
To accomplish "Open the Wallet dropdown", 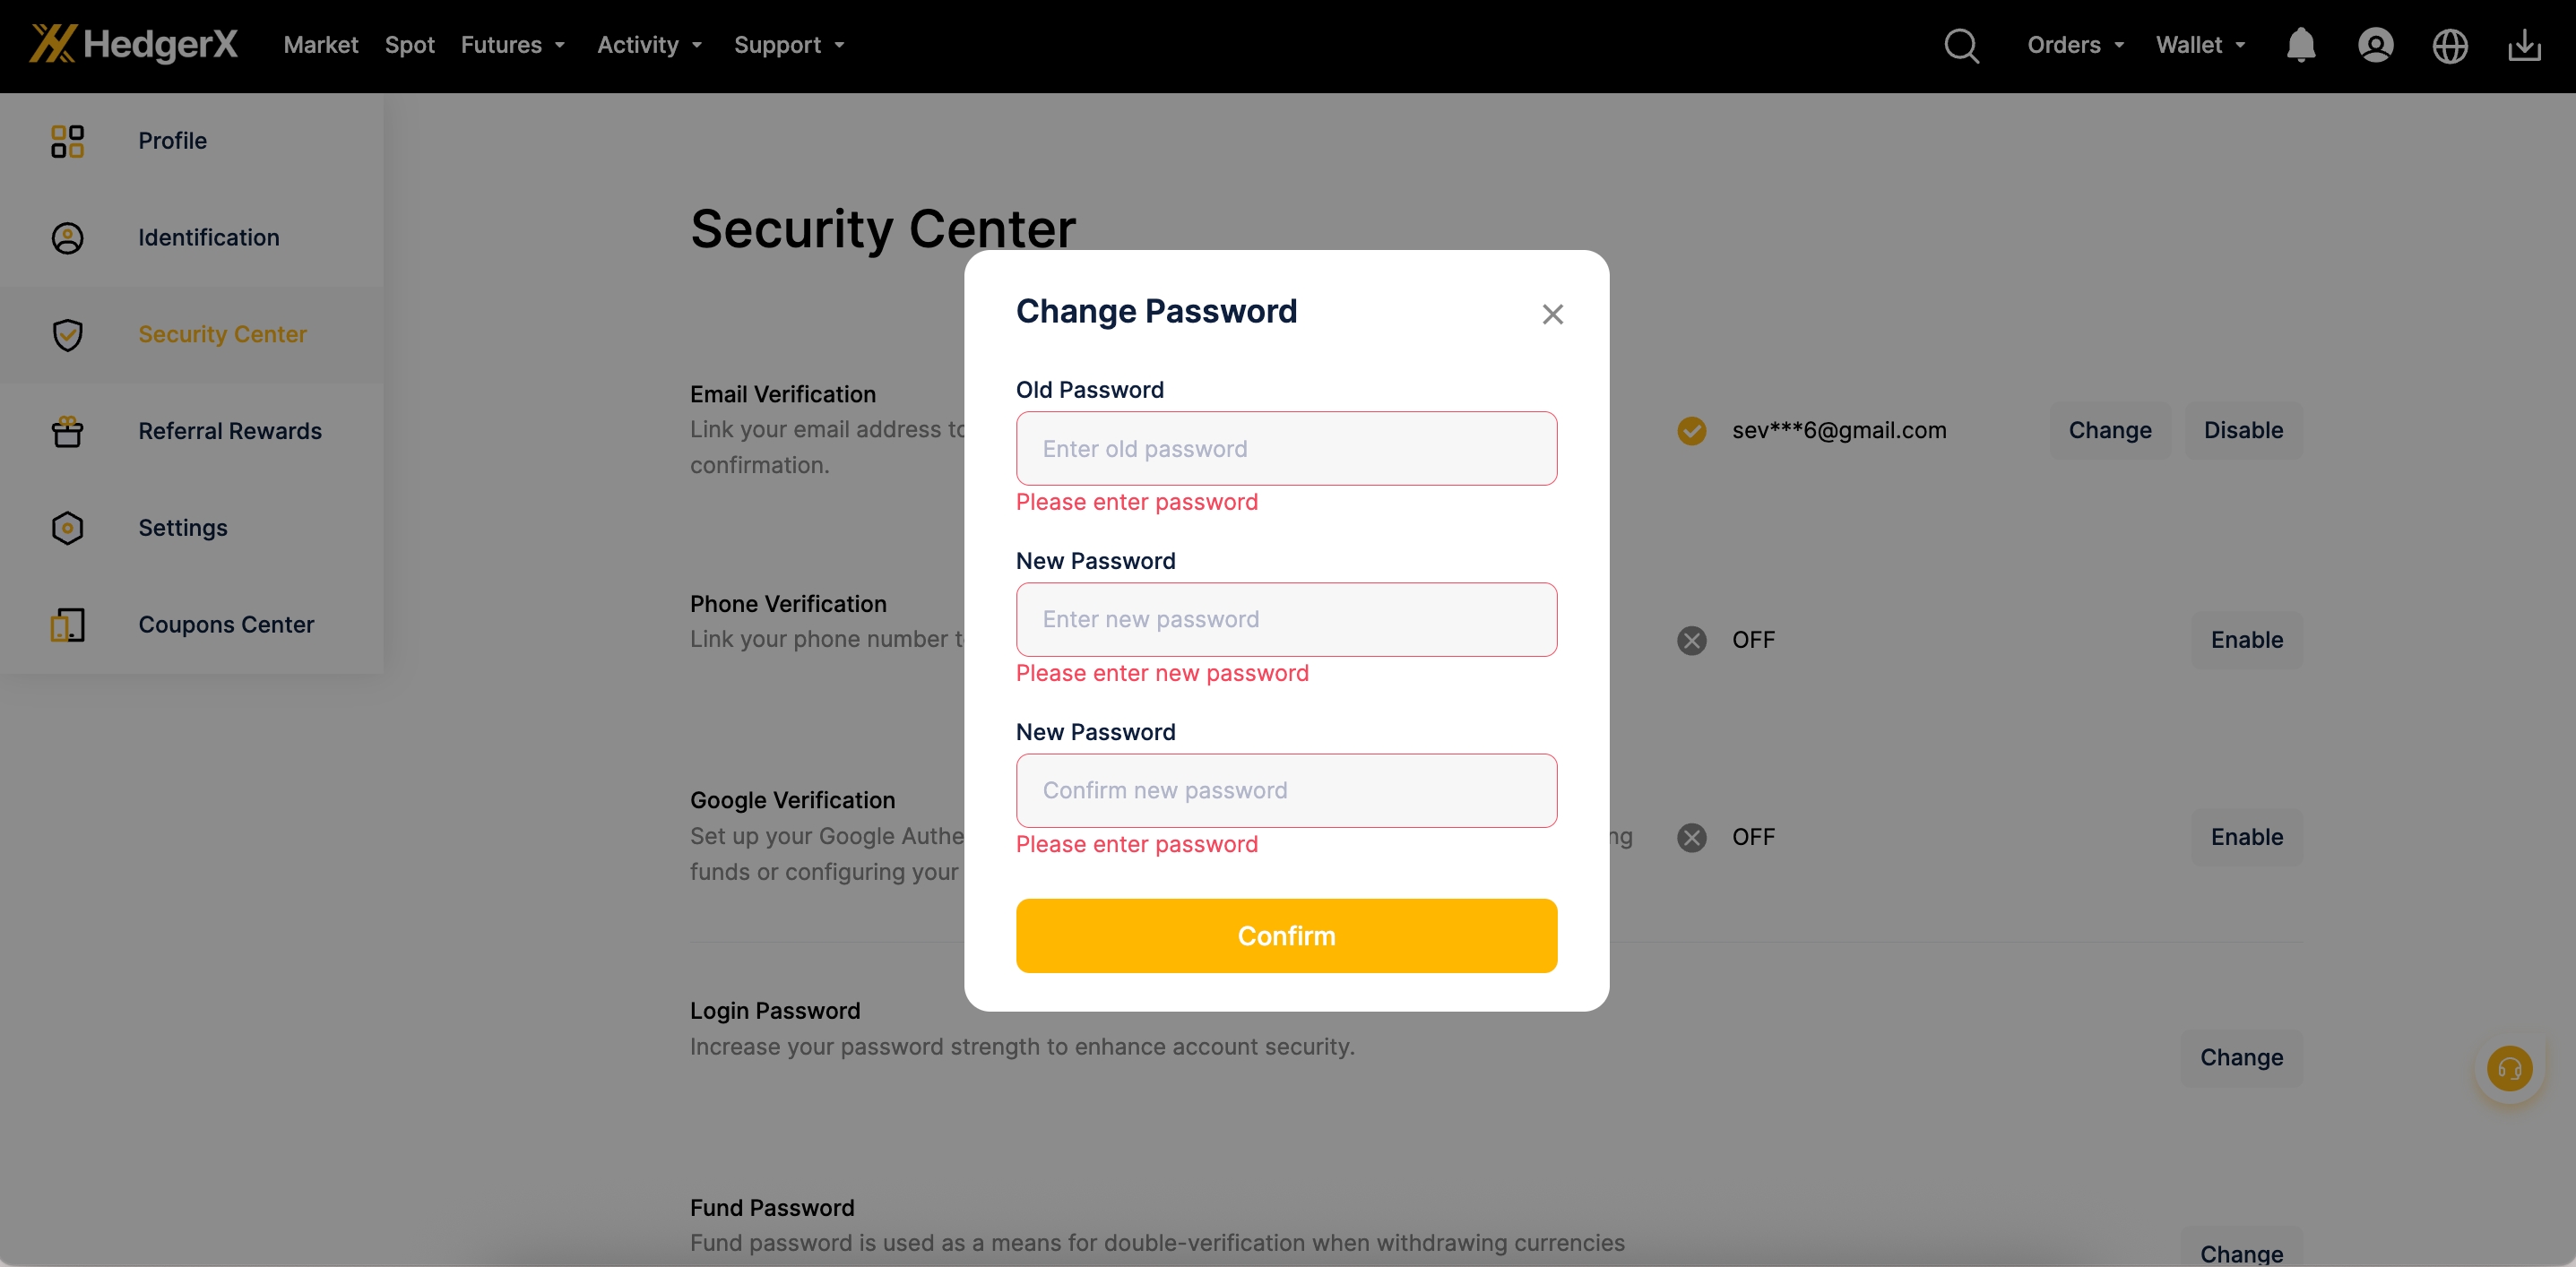I will pos(2200,45).
